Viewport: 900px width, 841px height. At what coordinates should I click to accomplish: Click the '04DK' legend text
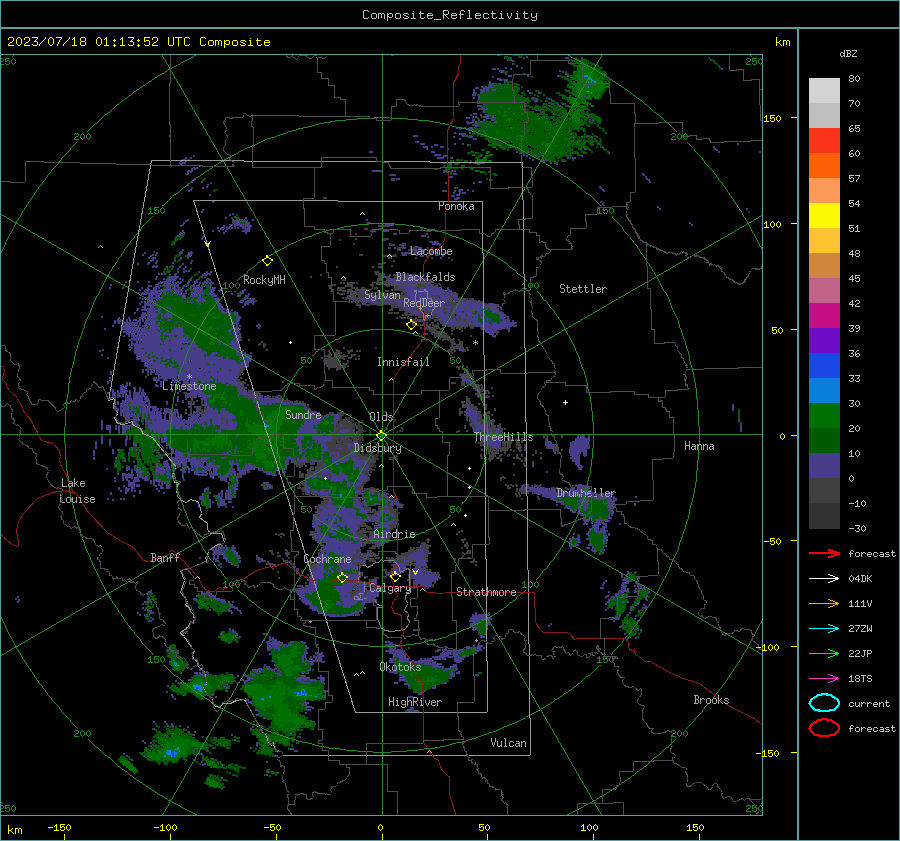tap(860, 579)
